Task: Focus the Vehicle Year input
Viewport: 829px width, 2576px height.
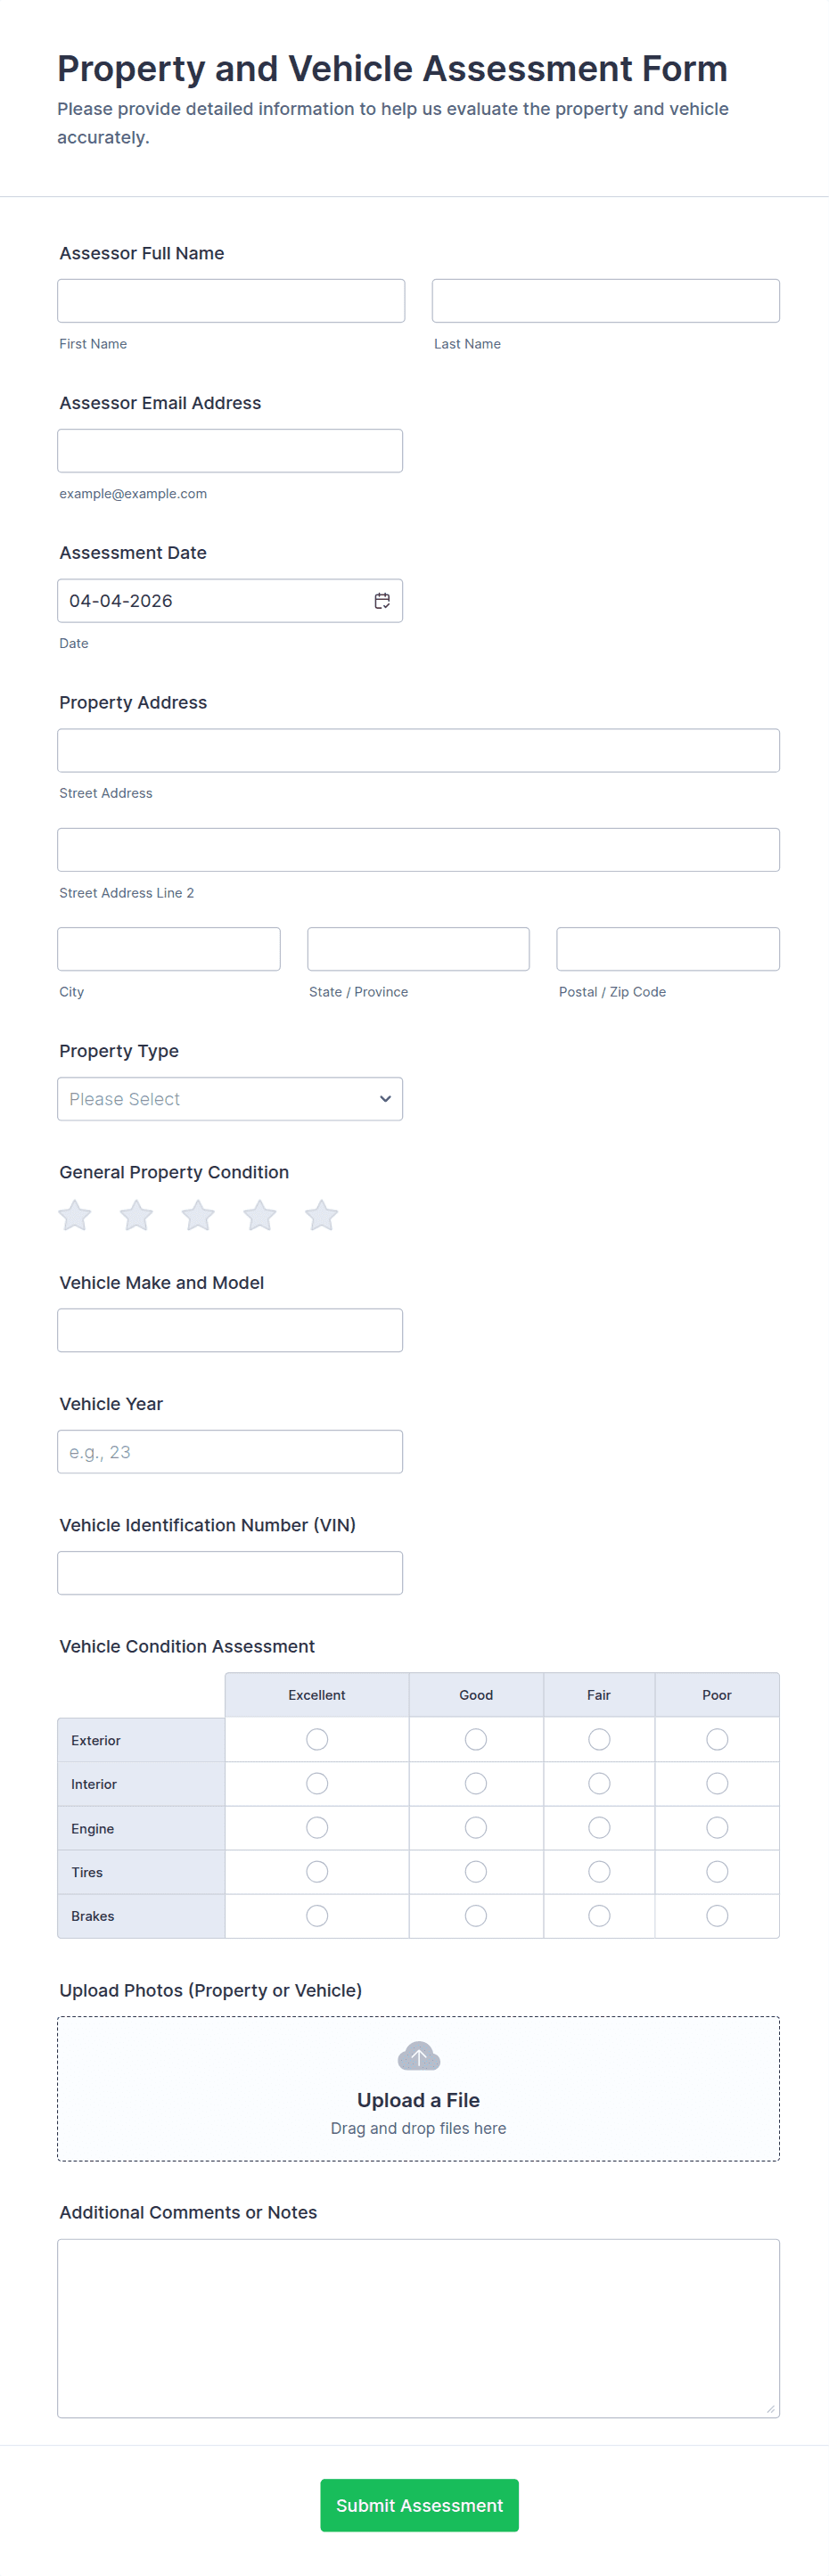Action: [230, 1452]
